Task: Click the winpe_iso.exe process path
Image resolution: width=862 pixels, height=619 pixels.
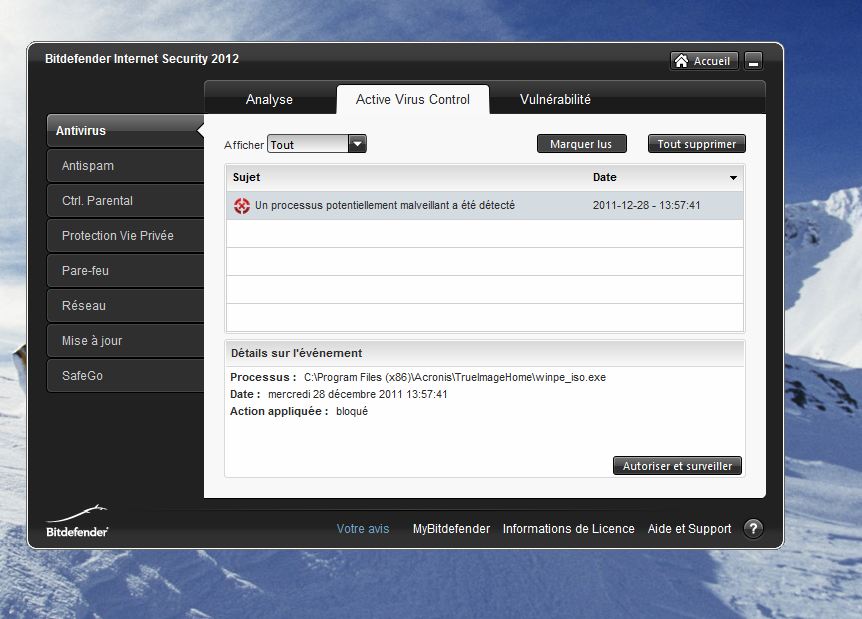Action: (x=455, y=378)
